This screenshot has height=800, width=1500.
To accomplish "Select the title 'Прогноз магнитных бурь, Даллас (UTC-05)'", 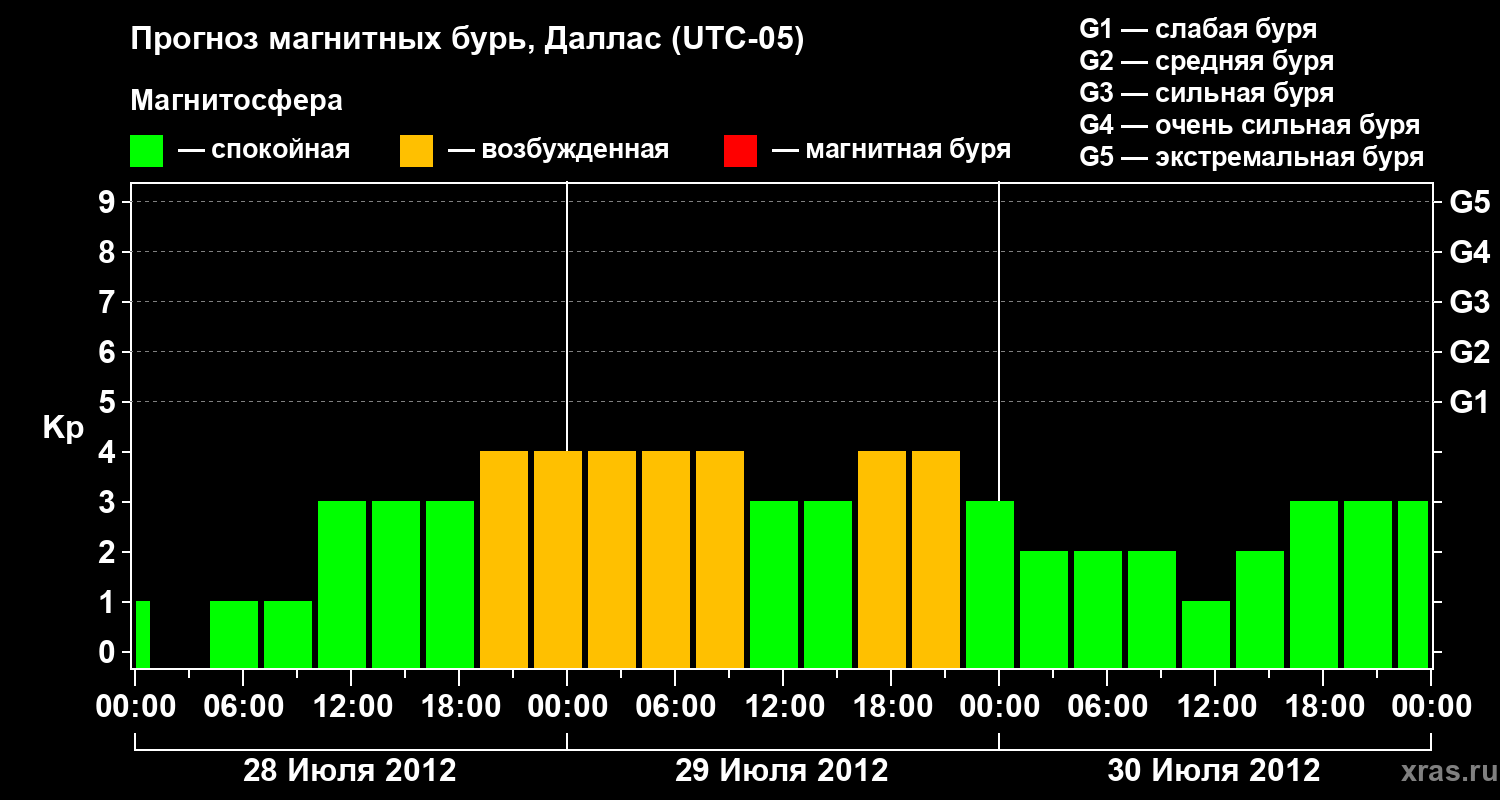I will 467,41.
